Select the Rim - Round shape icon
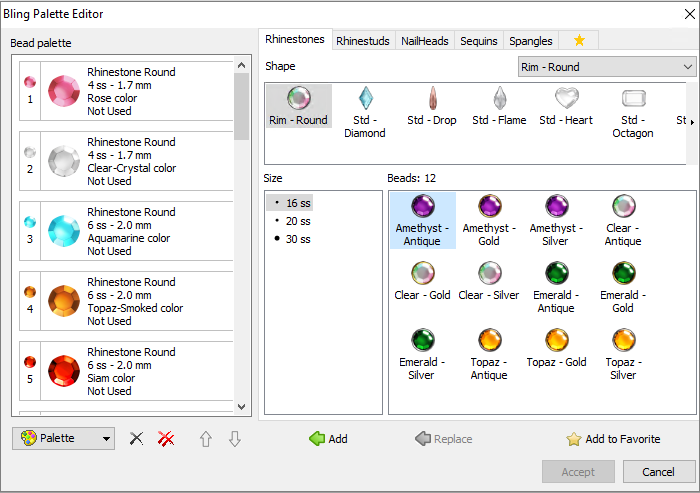The height and width of the screenshot is (493, 700). (x=299, y=106)
